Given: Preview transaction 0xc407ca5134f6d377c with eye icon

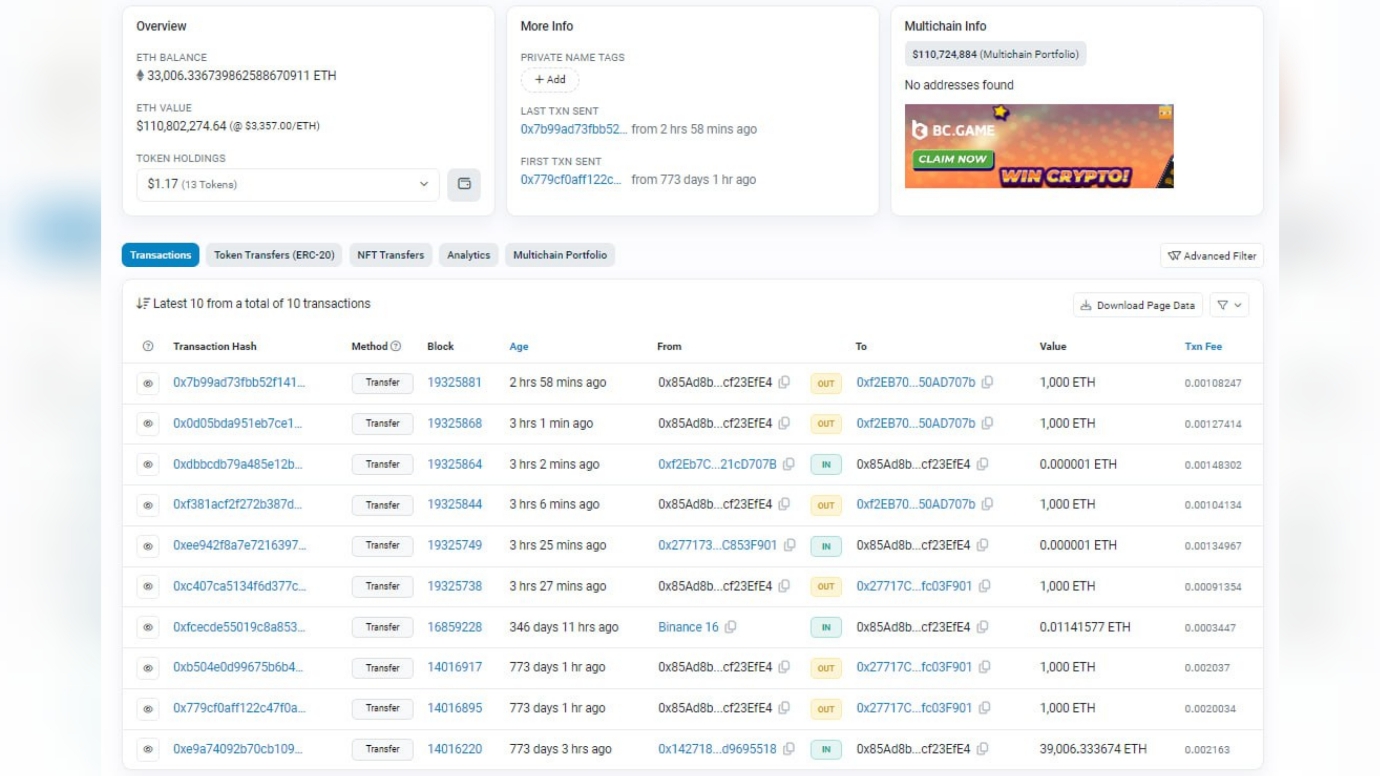Looking at the screenshot, I should pos(148,587).
